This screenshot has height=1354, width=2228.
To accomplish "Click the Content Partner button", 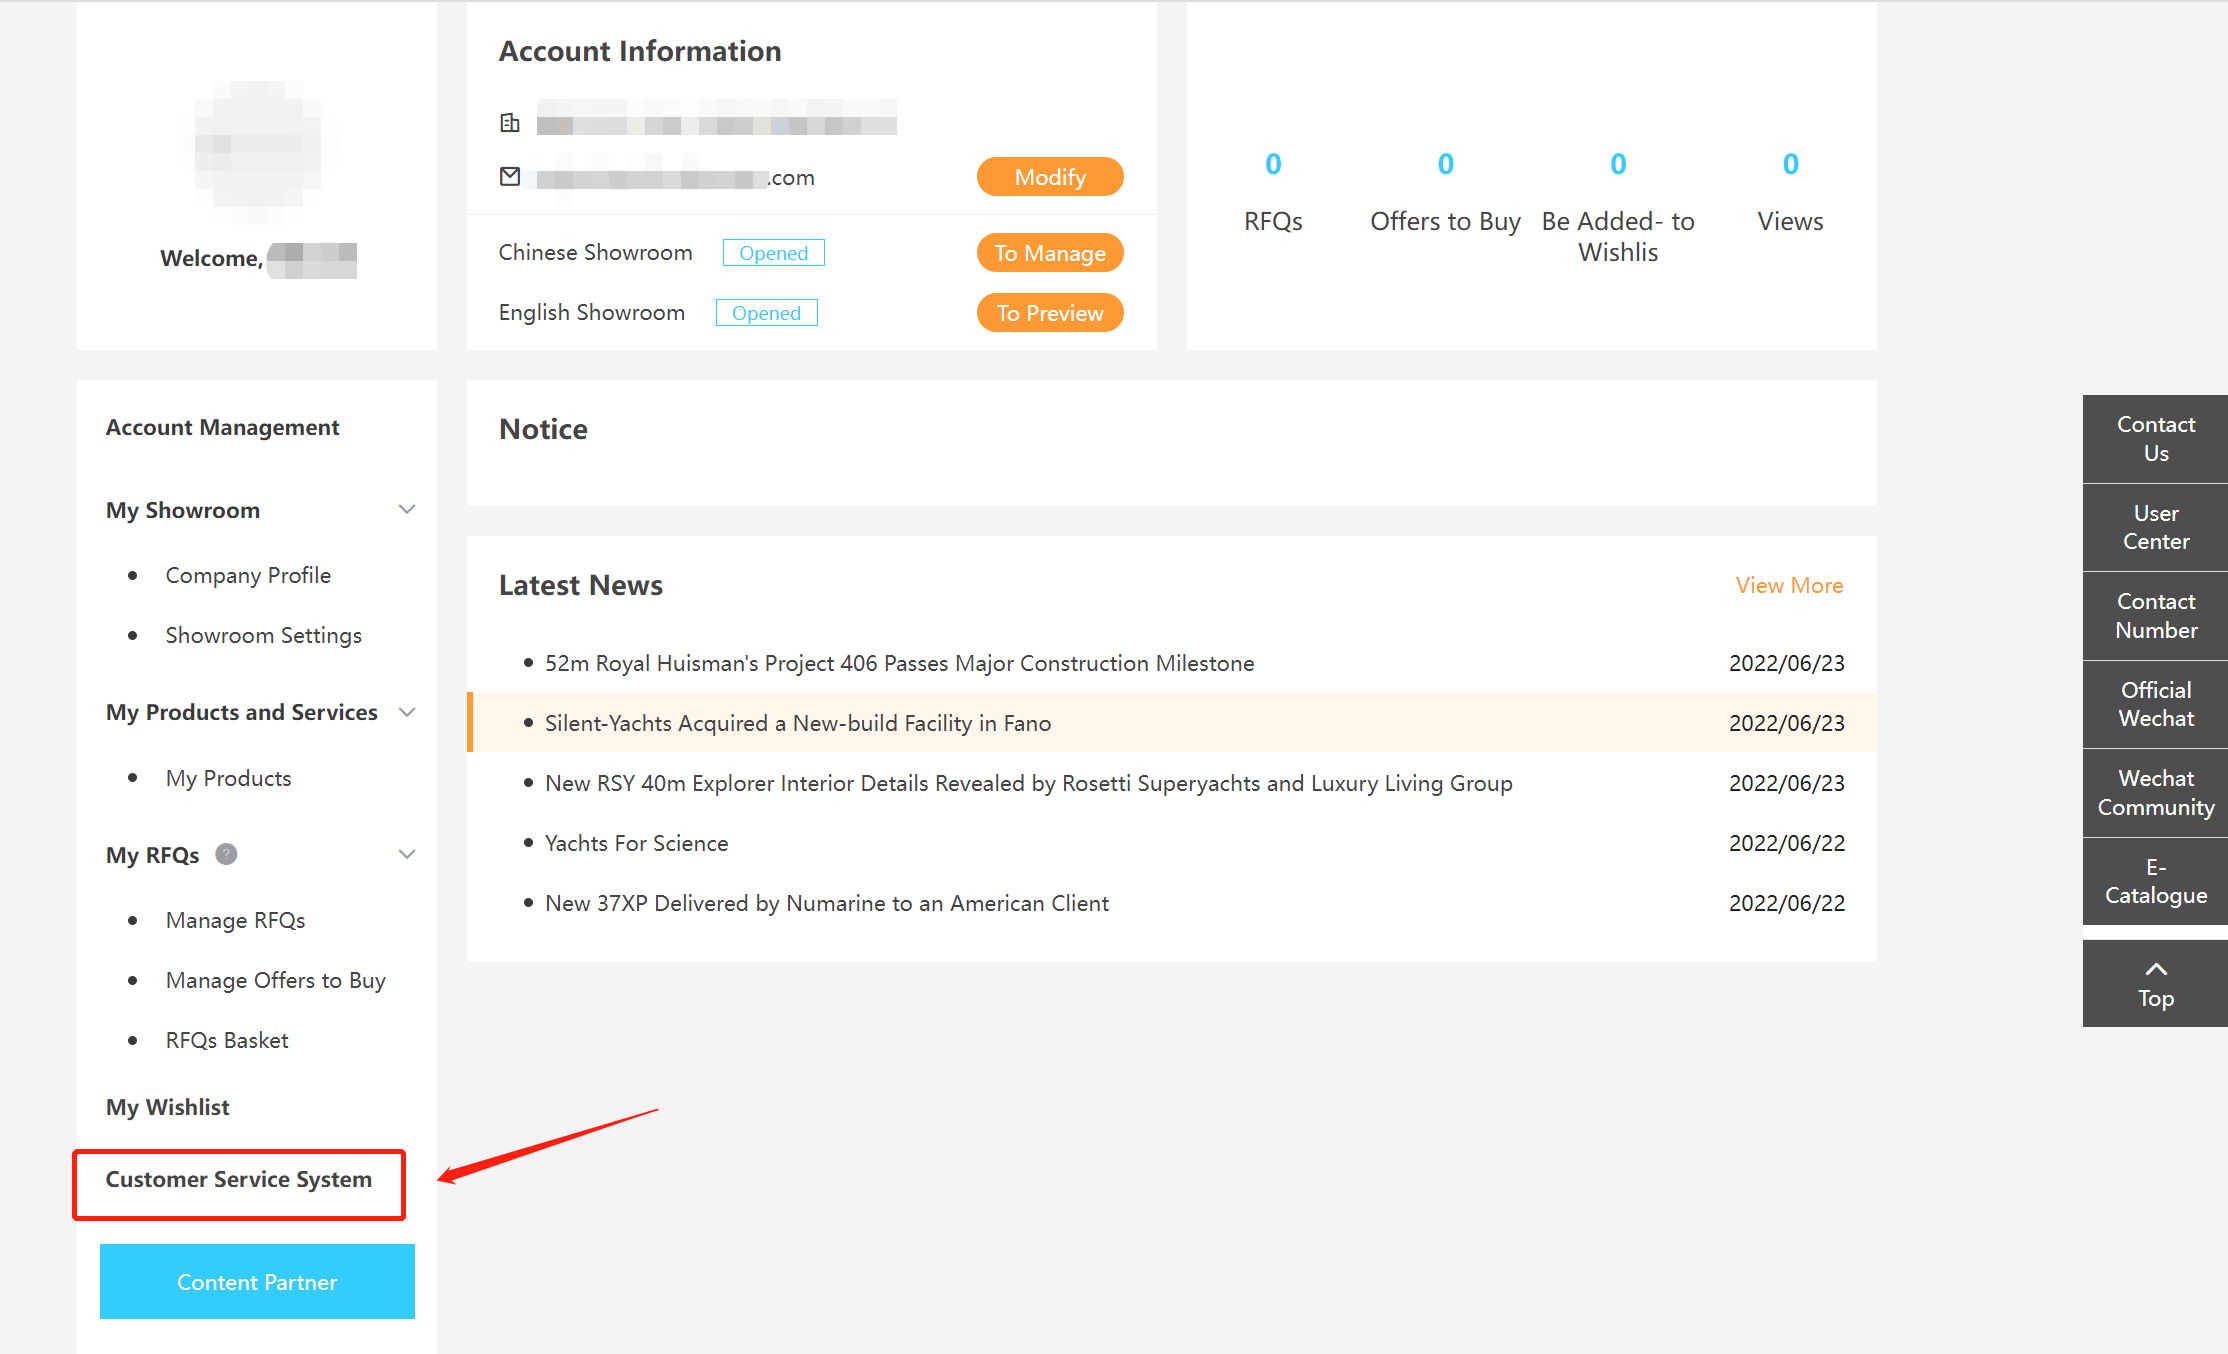I will pyautogui.click(x=257, y=1282).
